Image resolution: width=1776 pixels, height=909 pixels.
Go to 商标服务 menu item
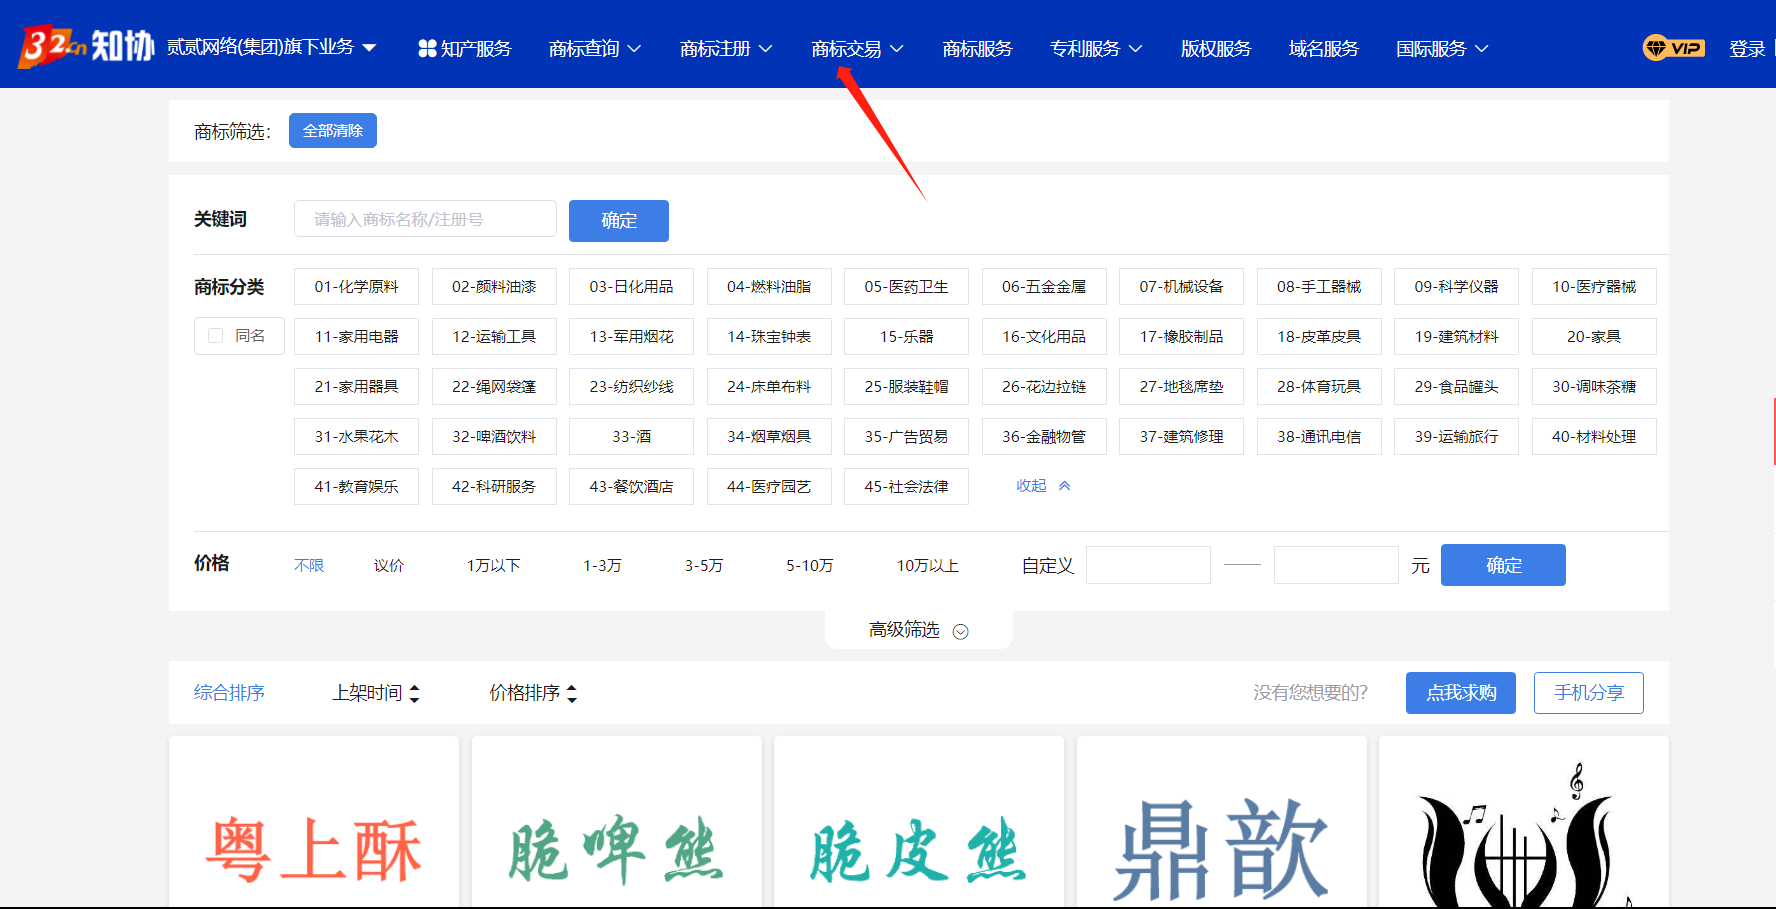coord(977,48)
